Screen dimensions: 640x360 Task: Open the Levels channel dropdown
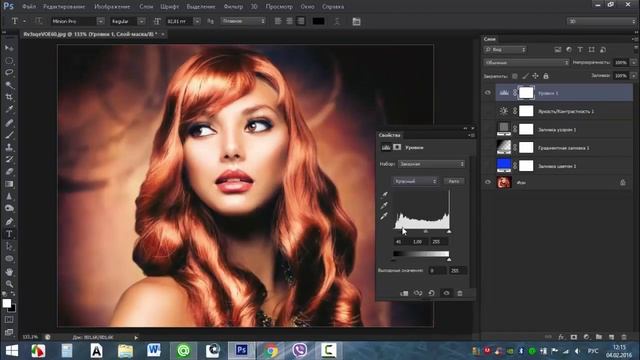pos(416,181)
